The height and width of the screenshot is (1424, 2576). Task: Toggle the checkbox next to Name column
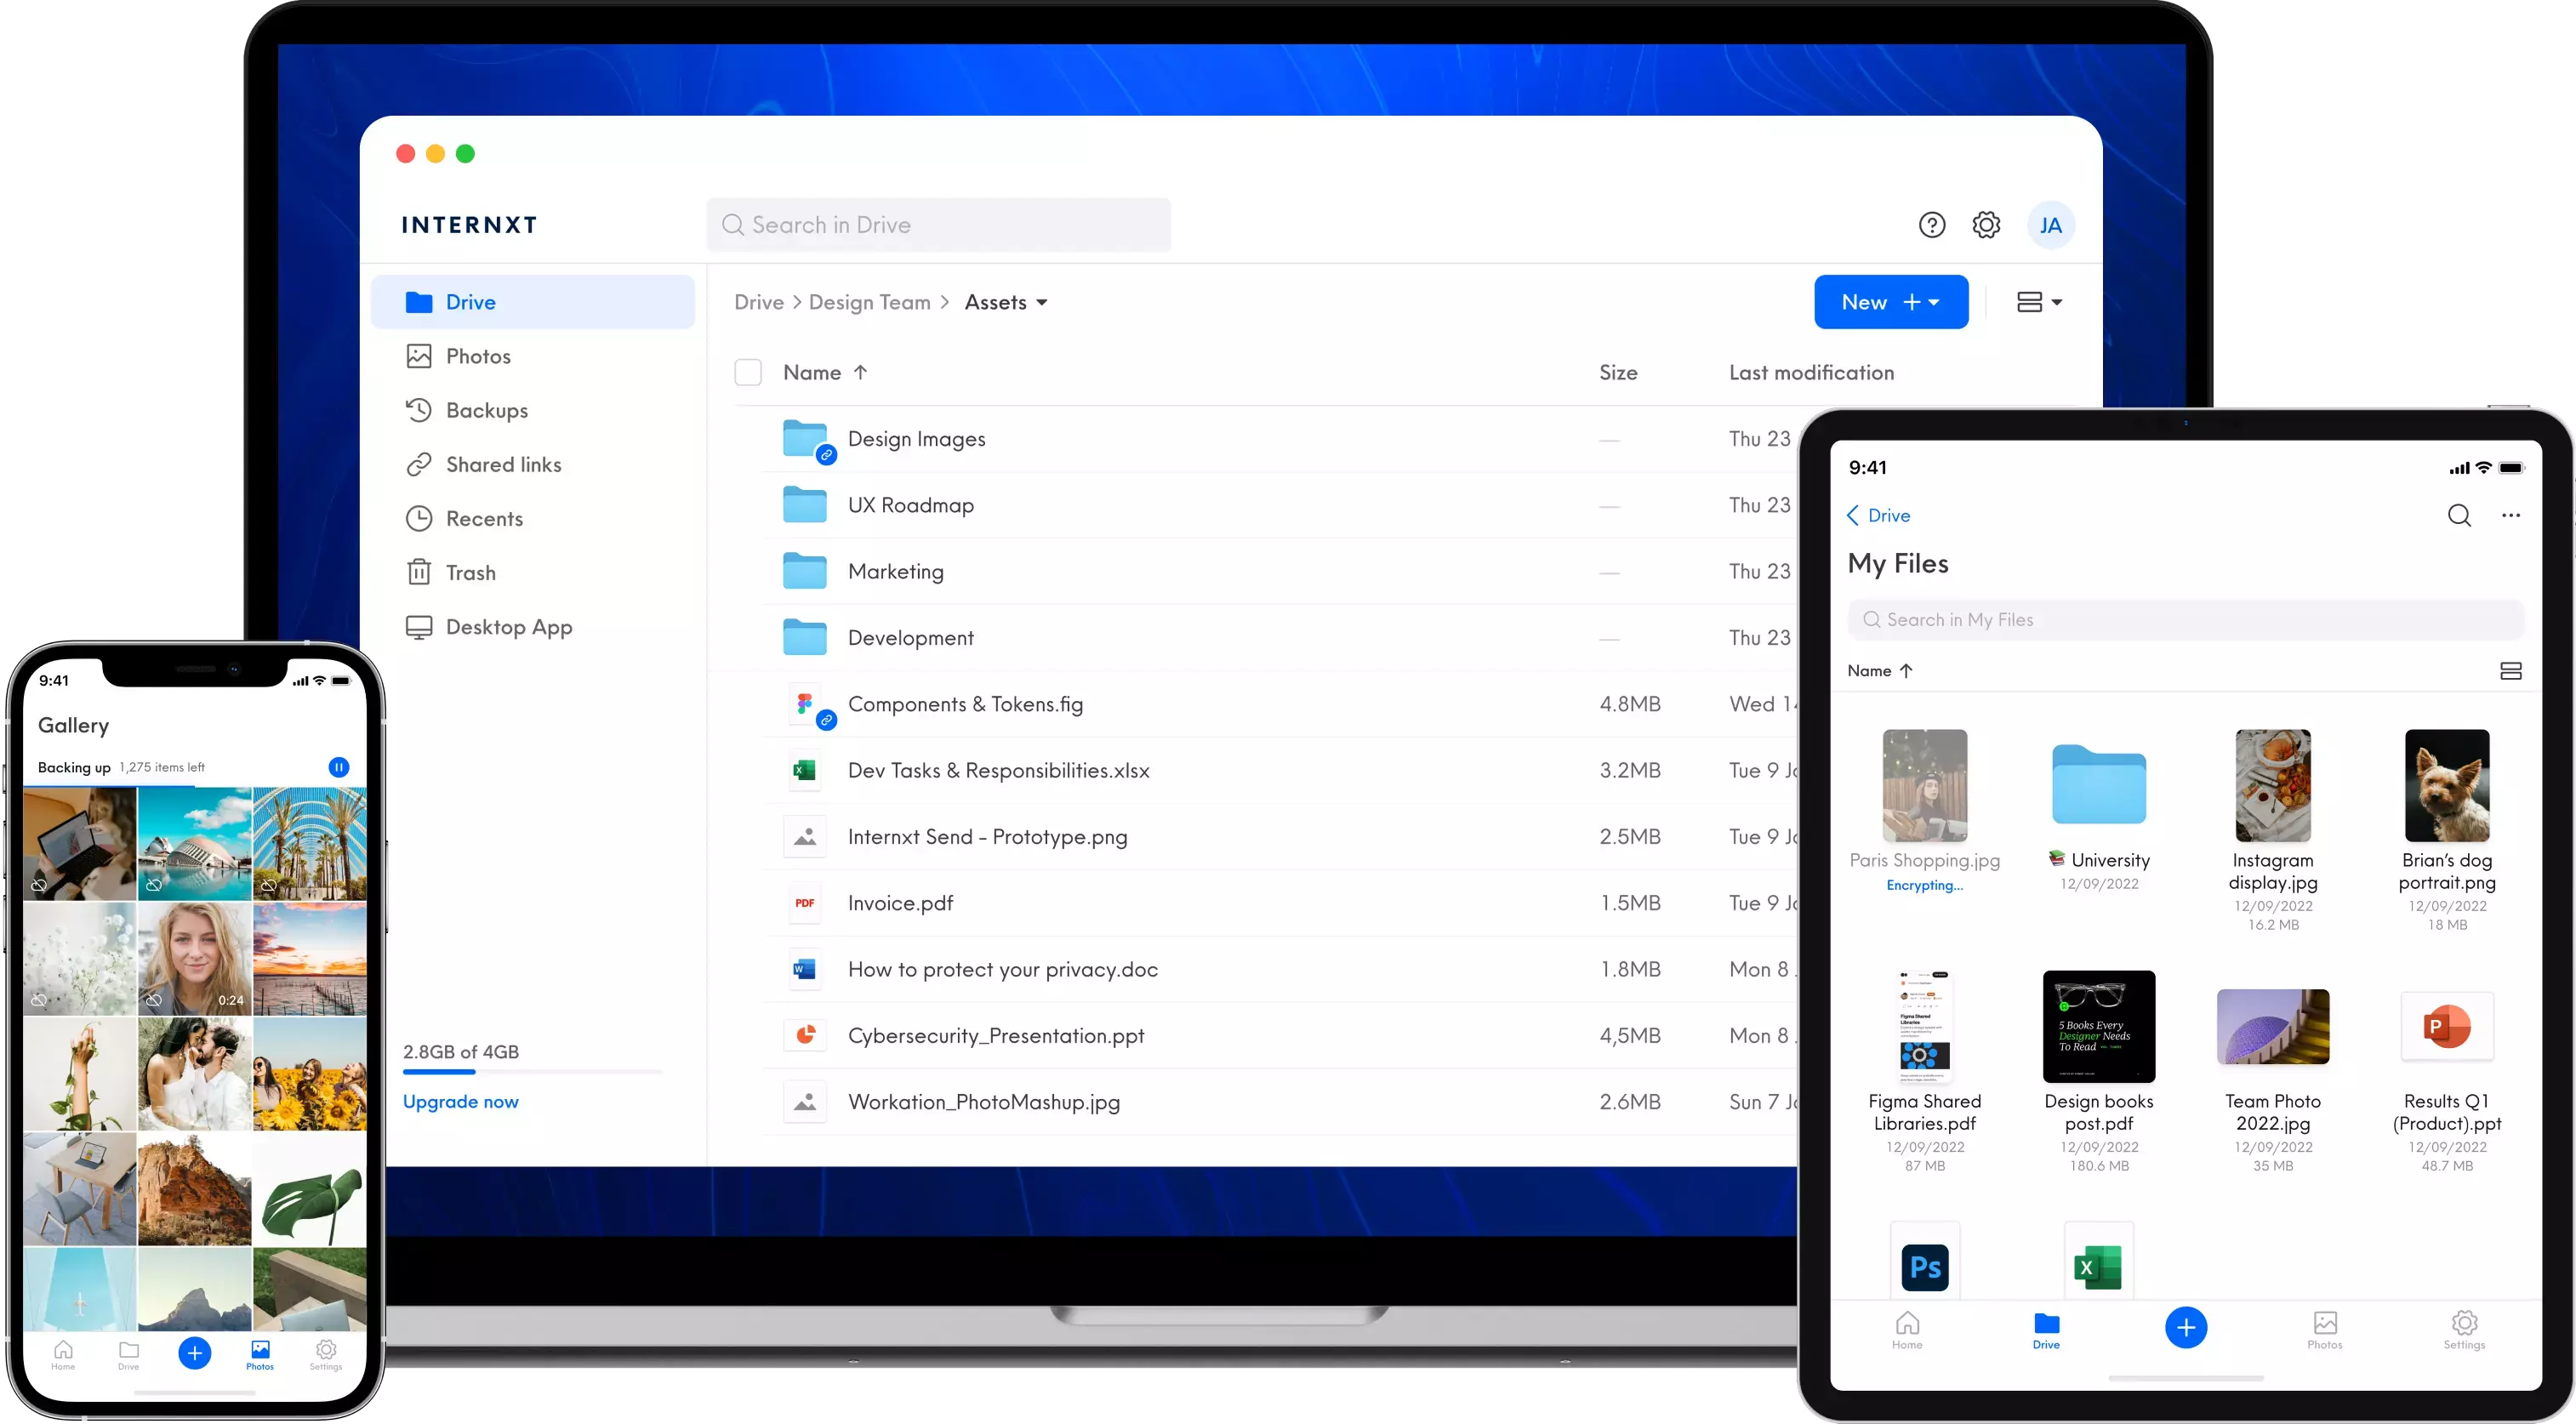[x=749, y=372]
